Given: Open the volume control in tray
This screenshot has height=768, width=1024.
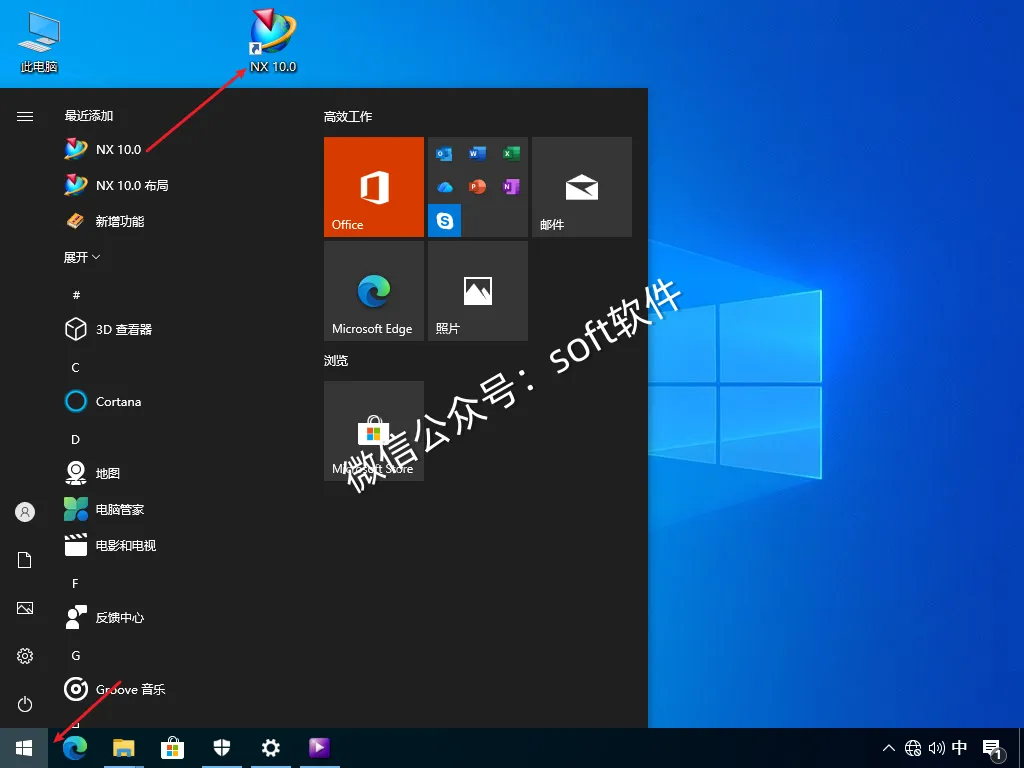Looking at the screenshot, I should [x=936, y=748].
